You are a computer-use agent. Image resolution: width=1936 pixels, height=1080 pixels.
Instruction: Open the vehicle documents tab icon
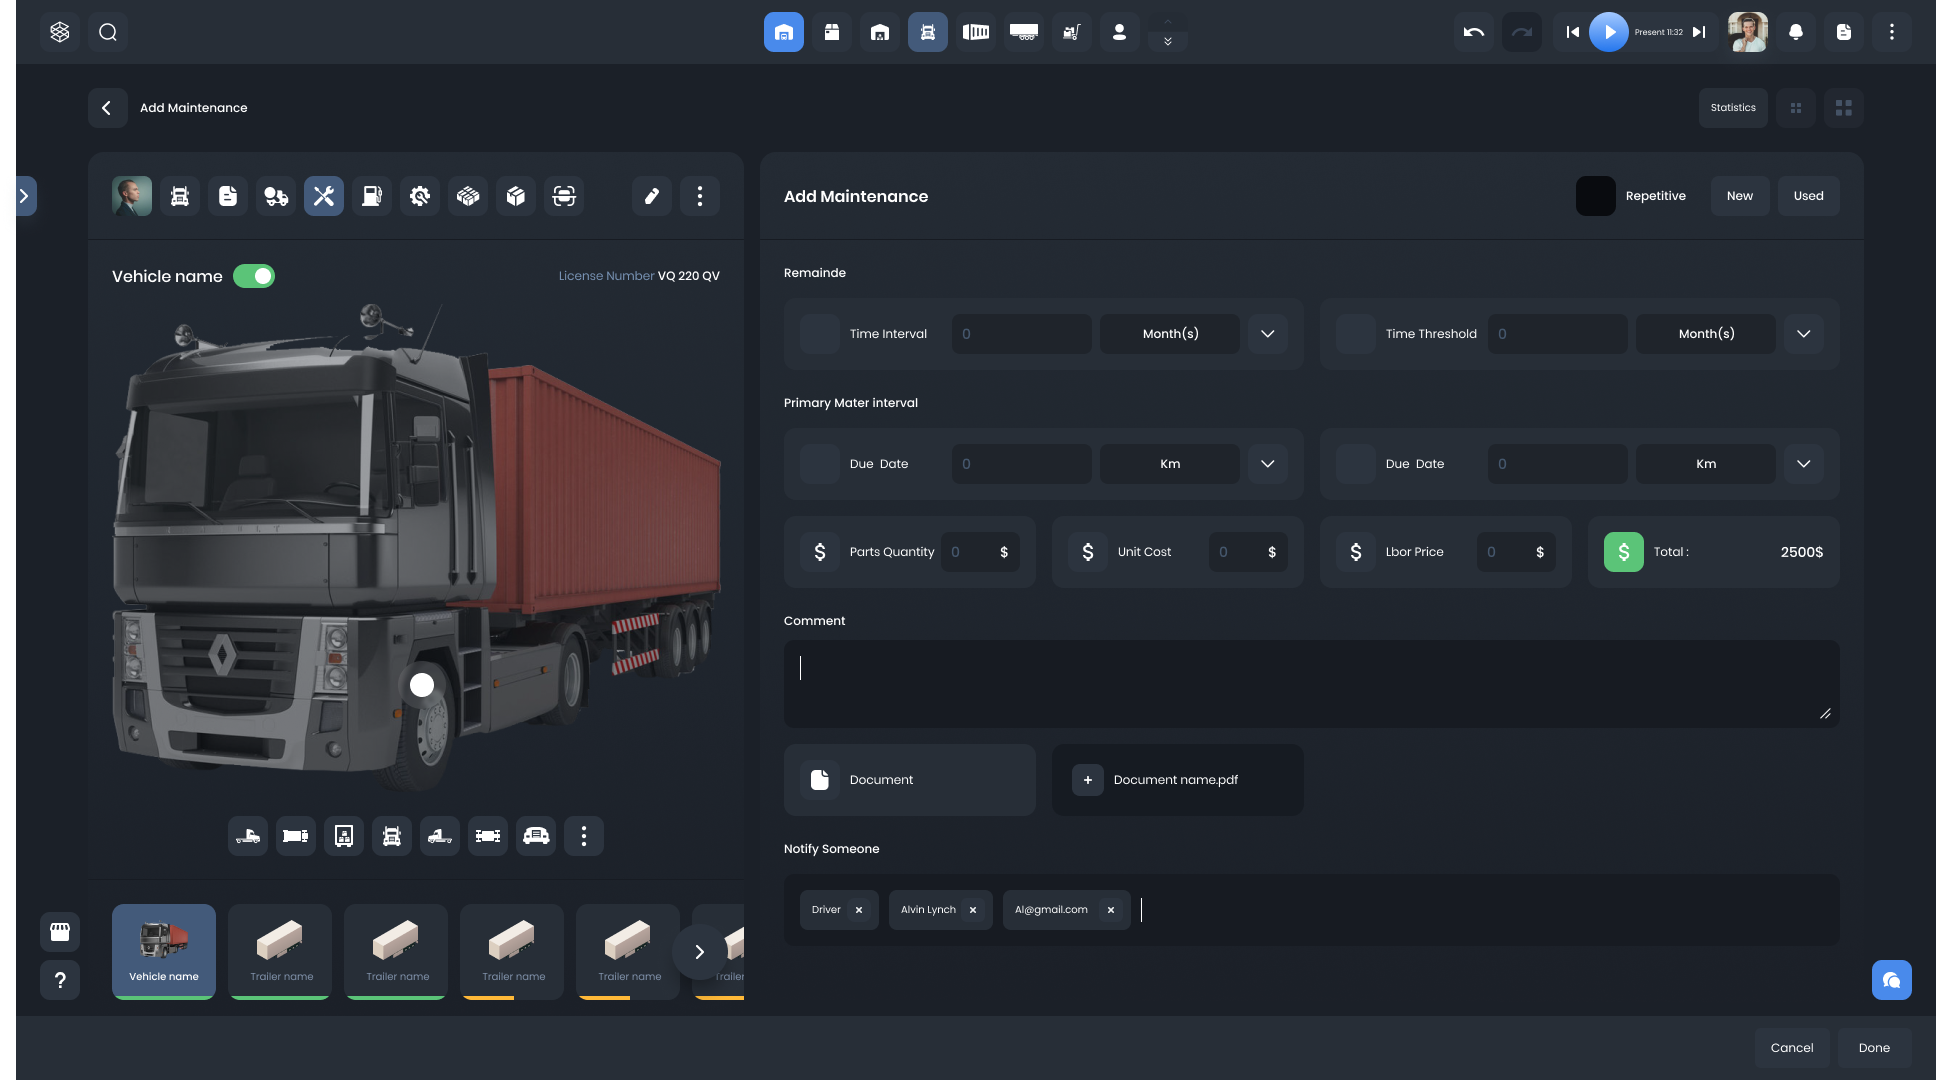(x=228, y=196)
